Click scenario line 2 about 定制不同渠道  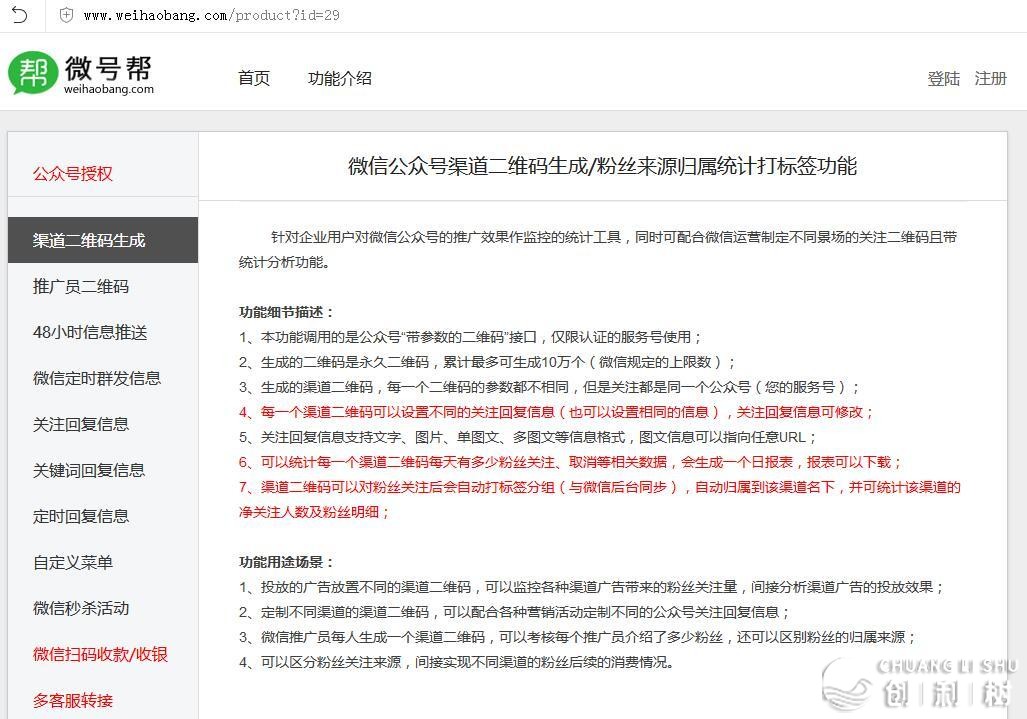[514, 612]
